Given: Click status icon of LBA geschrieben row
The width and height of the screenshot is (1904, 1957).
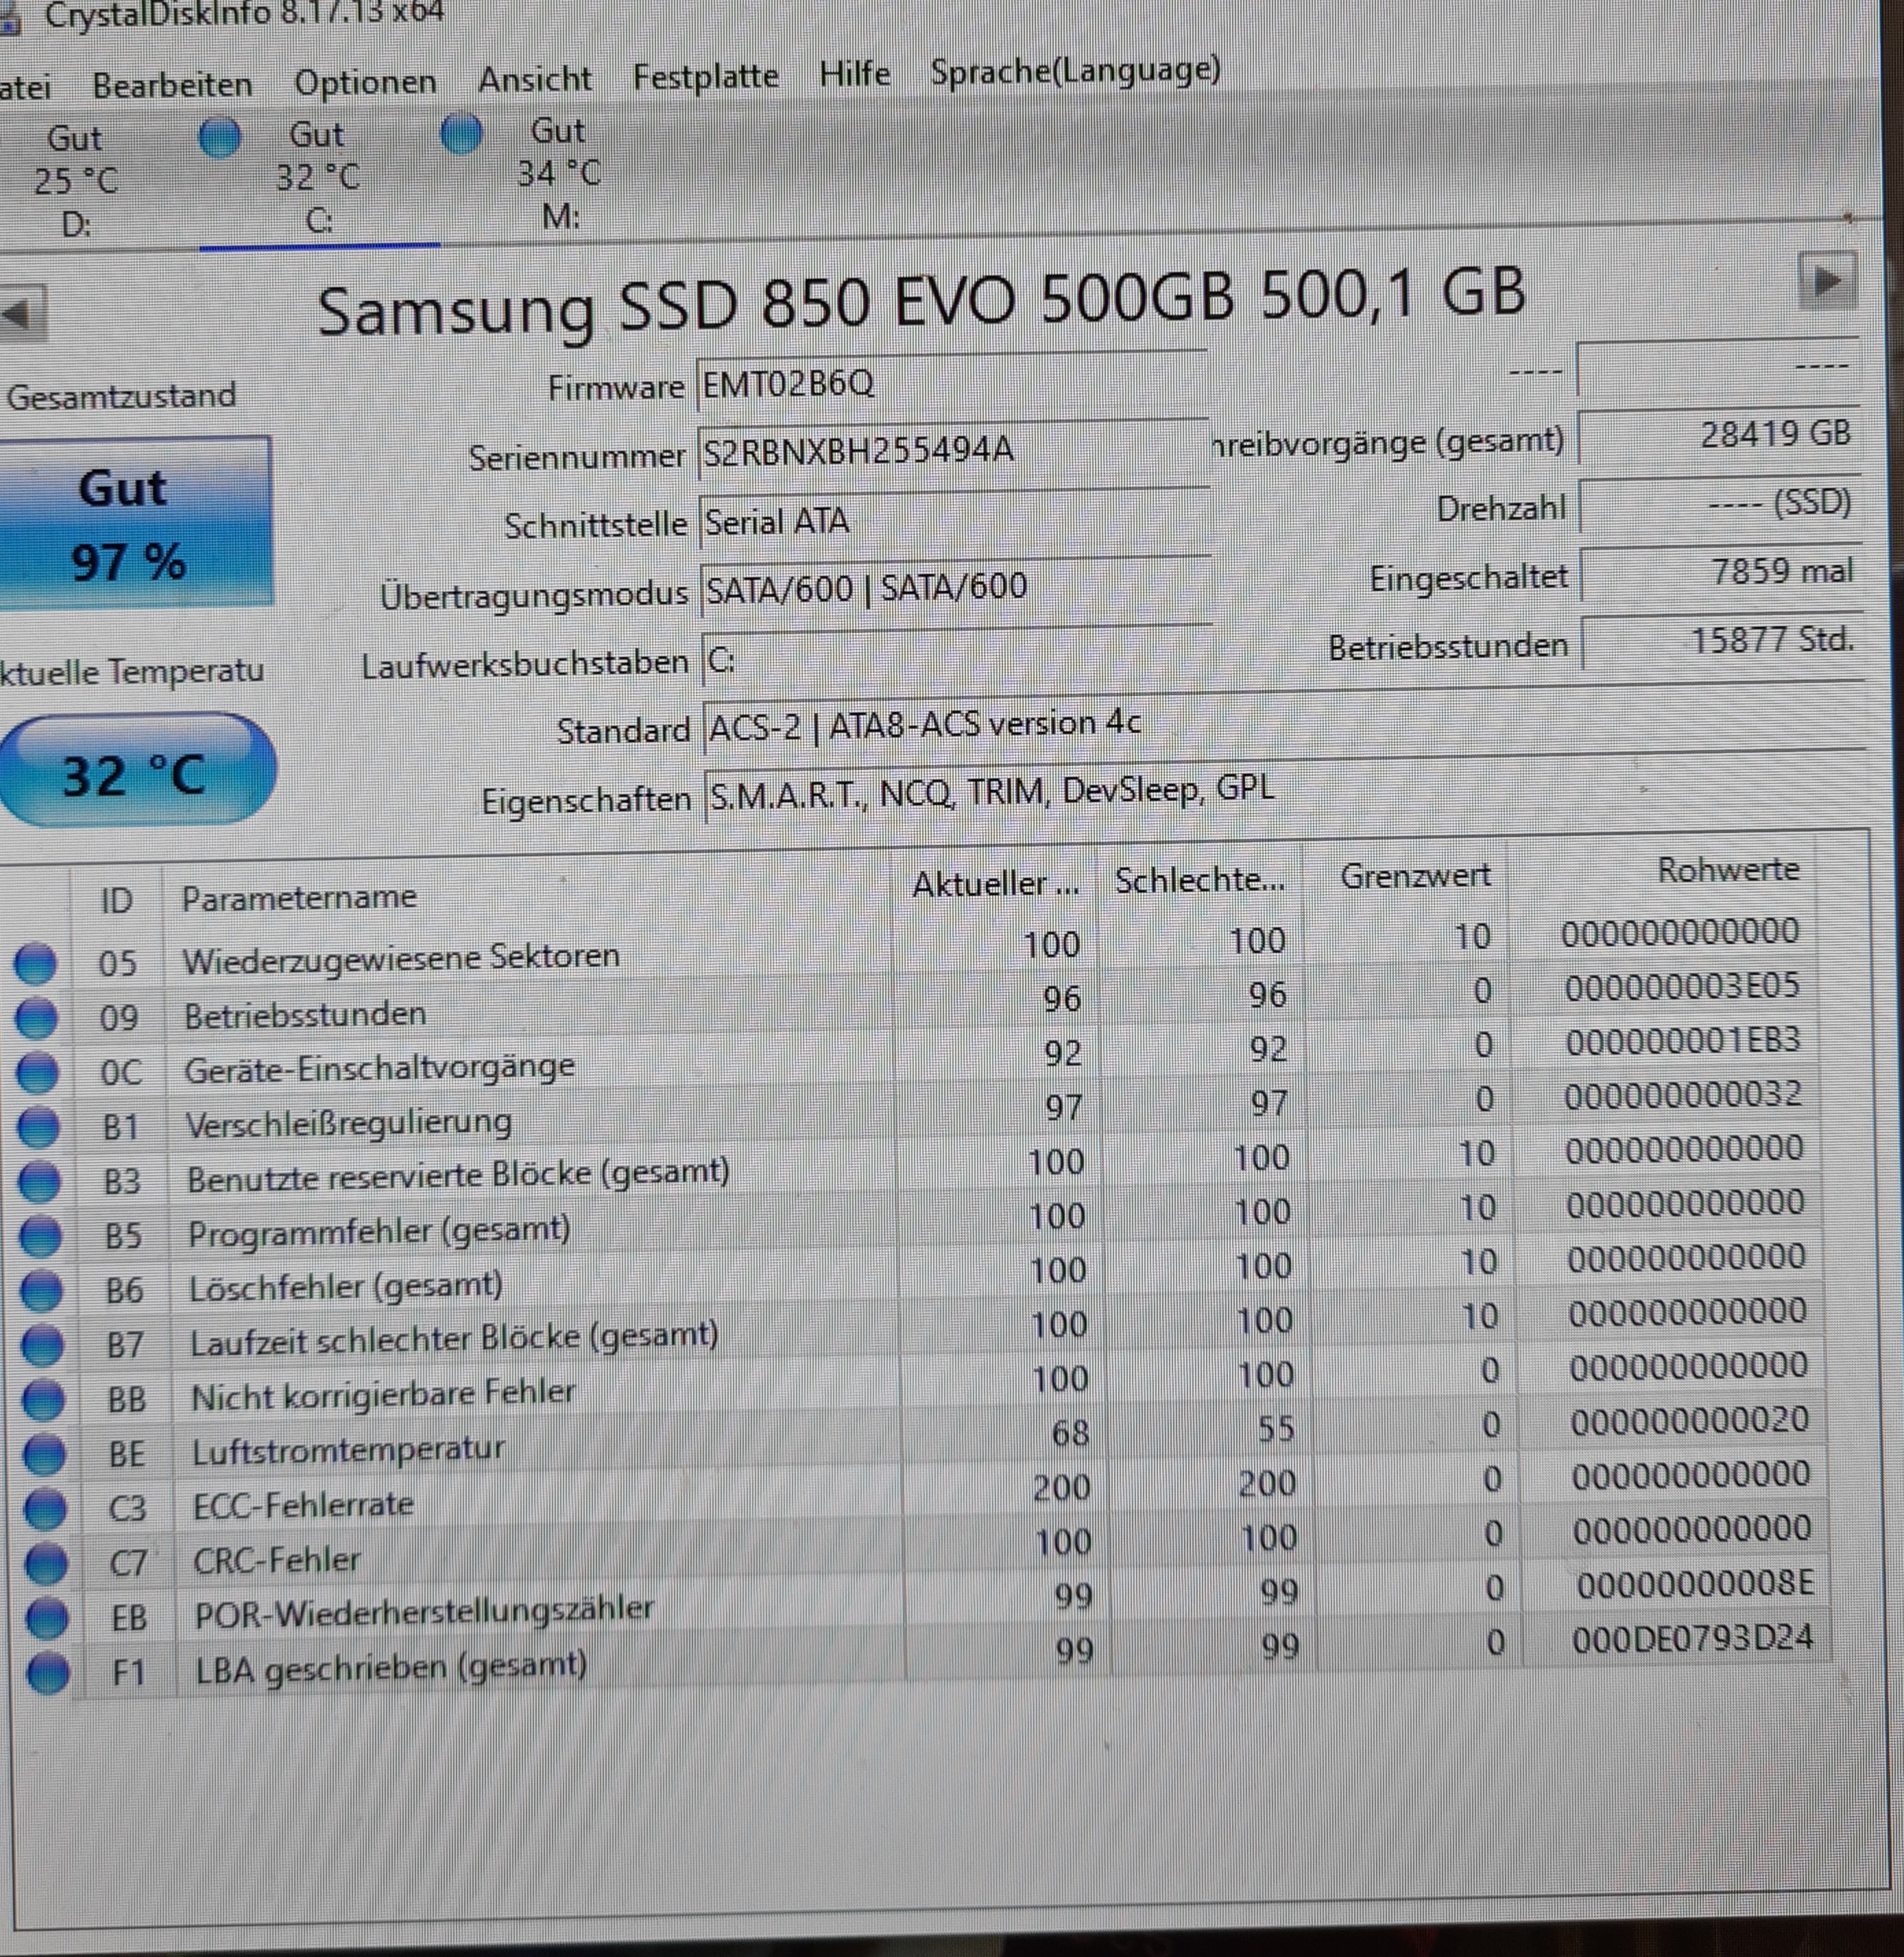Looking at the screenshot, I should point(48,1672).
